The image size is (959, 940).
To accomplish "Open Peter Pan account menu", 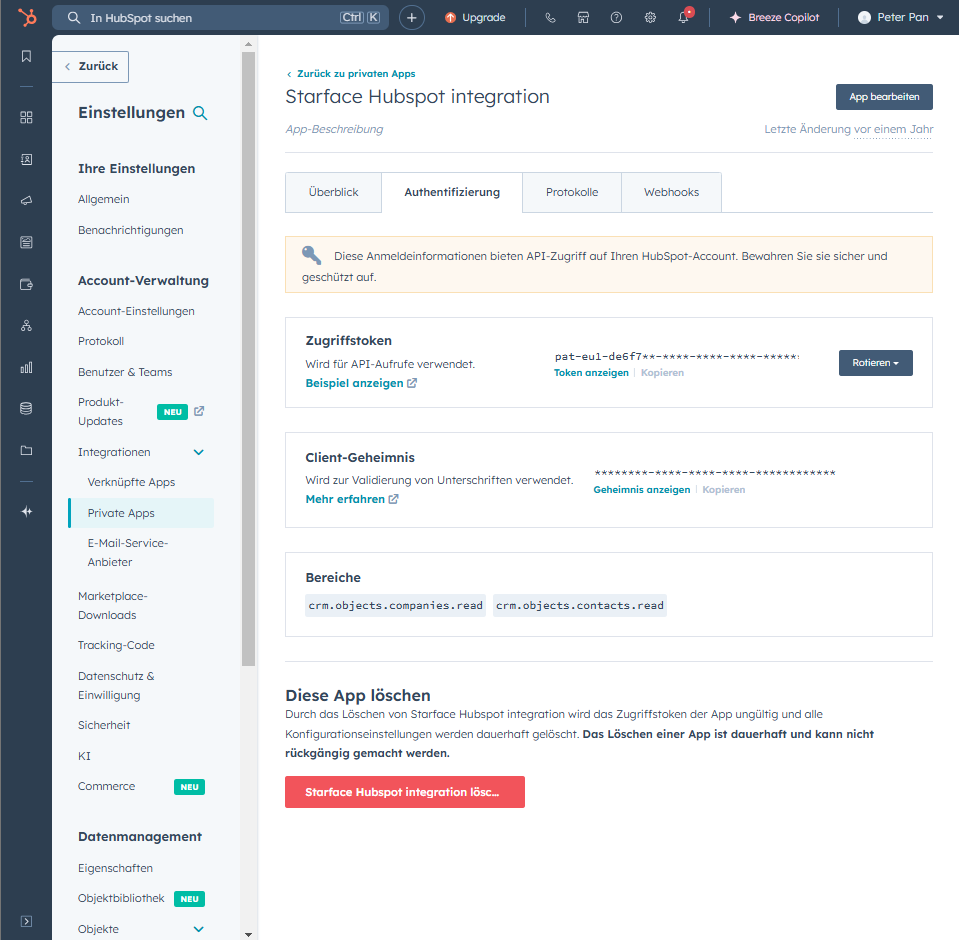I will (900, 18).
